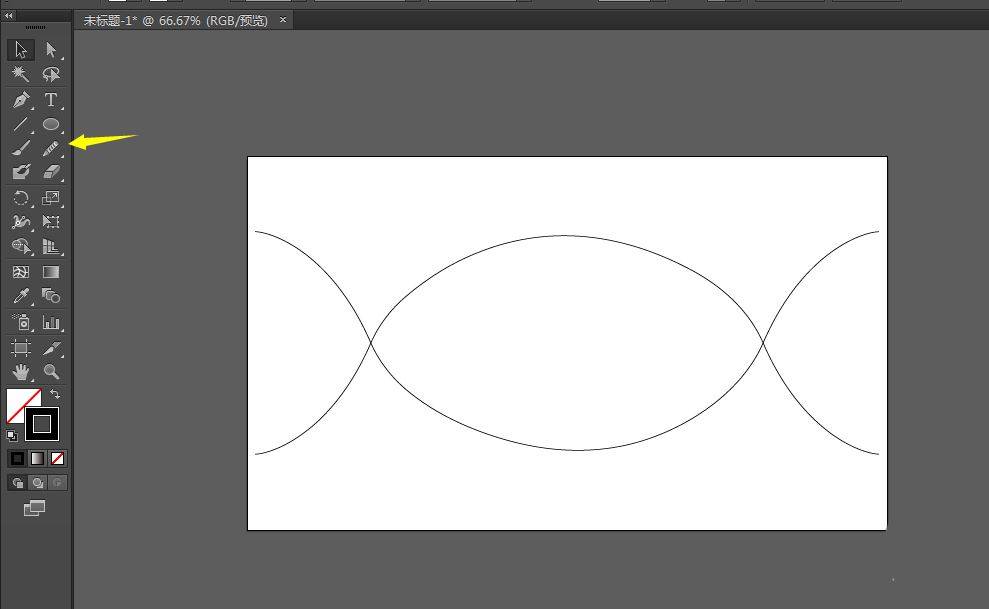Collapse the tools panel with double arrows
Screen dimensions: 989x609
tap(10, 15)
